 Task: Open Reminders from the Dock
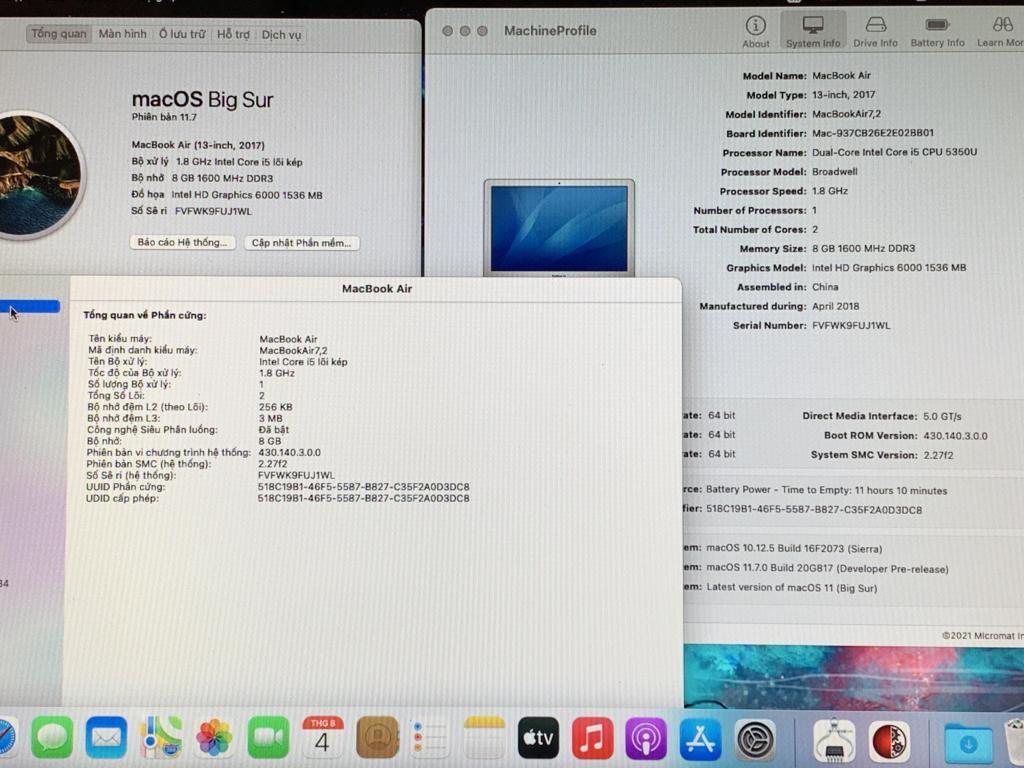(430, 738)
